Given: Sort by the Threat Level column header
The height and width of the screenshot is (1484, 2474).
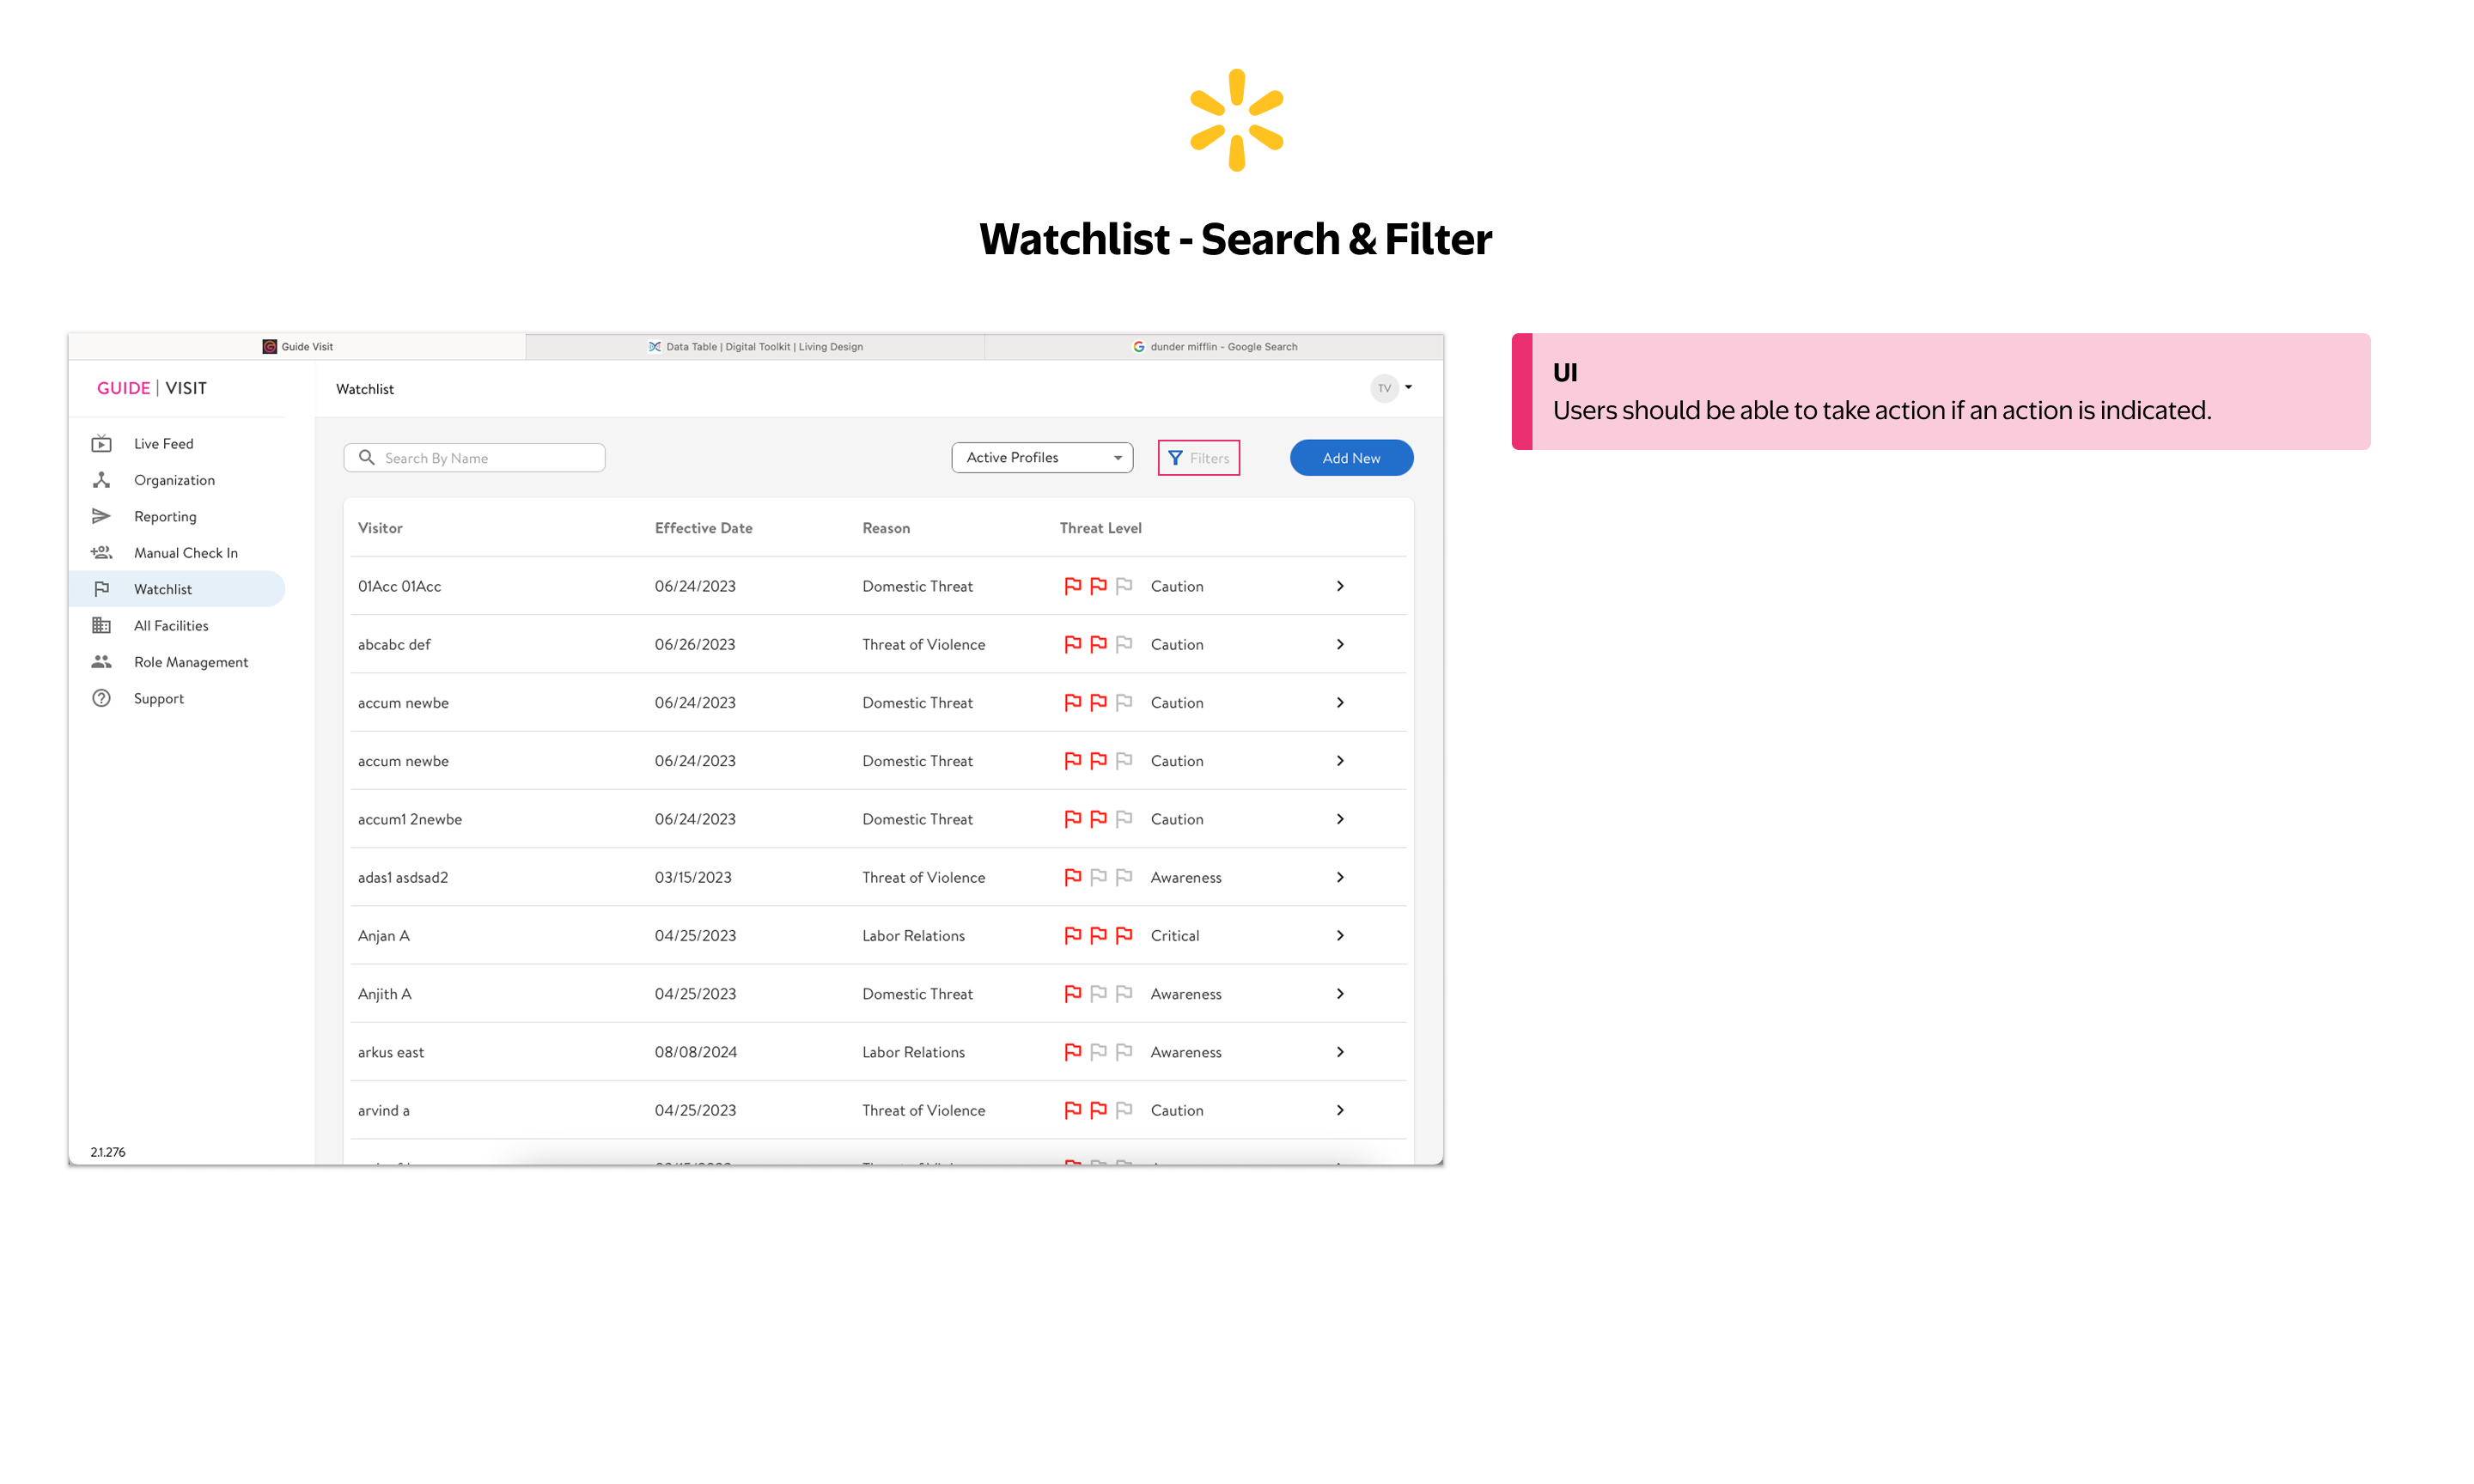Looking at the screenshot, I should click(1100, 528).
